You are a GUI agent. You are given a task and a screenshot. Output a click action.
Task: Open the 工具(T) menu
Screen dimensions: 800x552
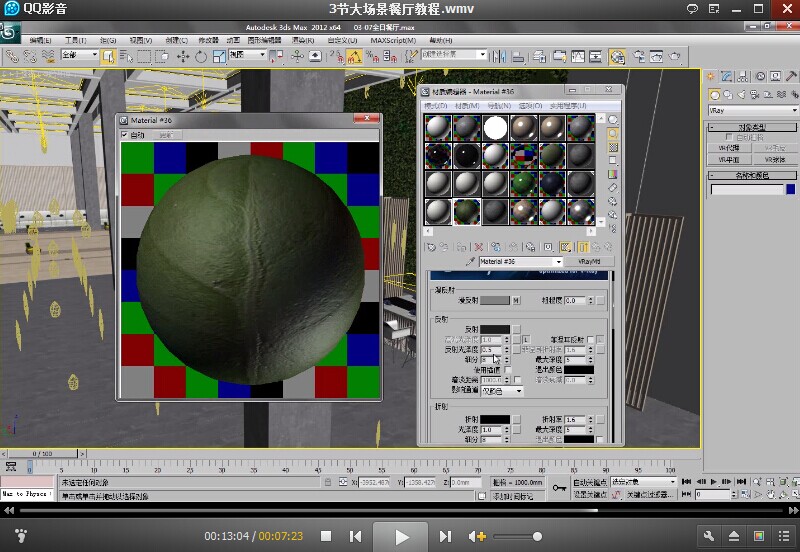[x=76, y=40]
